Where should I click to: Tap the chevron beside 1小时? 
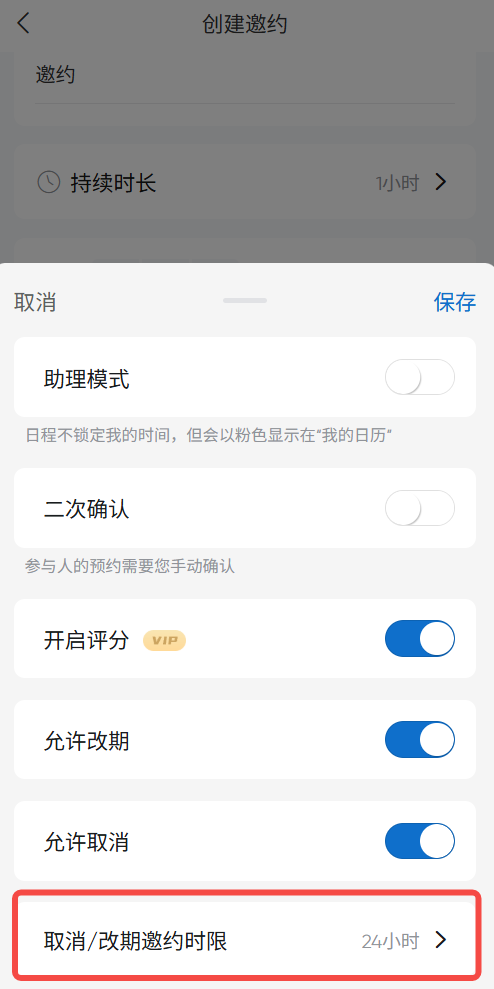(x=441, y=182)
